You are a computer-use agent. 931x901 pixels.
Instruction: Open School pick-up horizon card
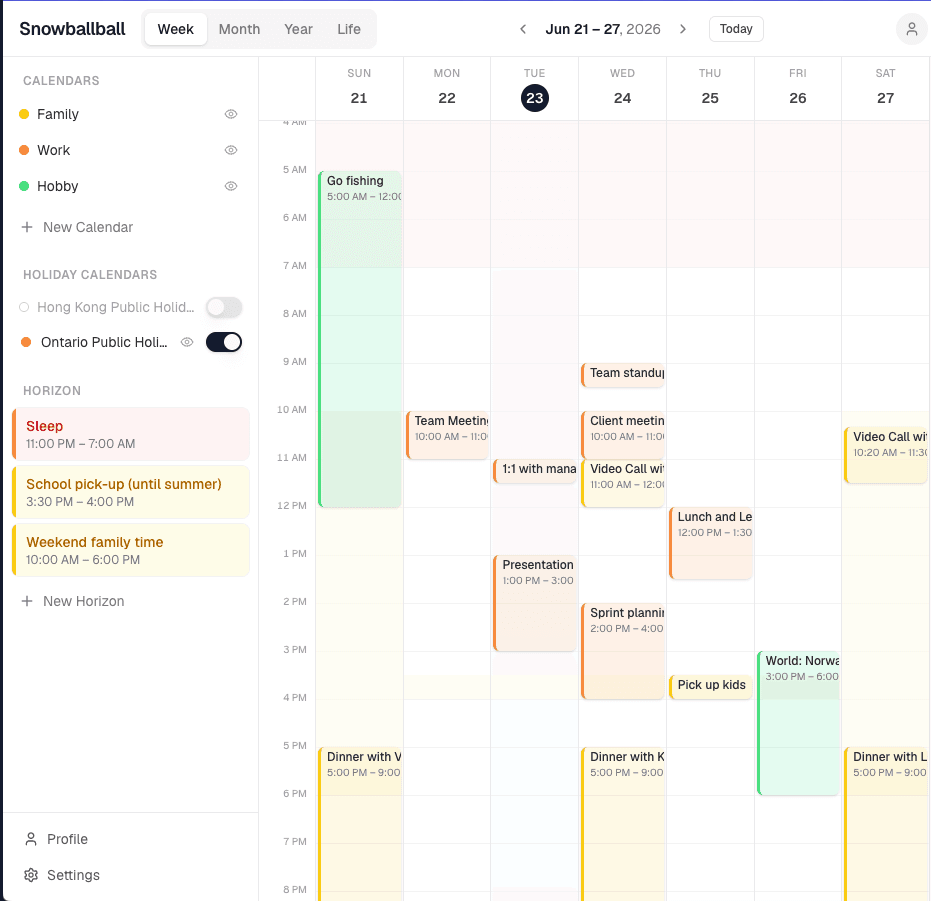[x=131, y=492]
